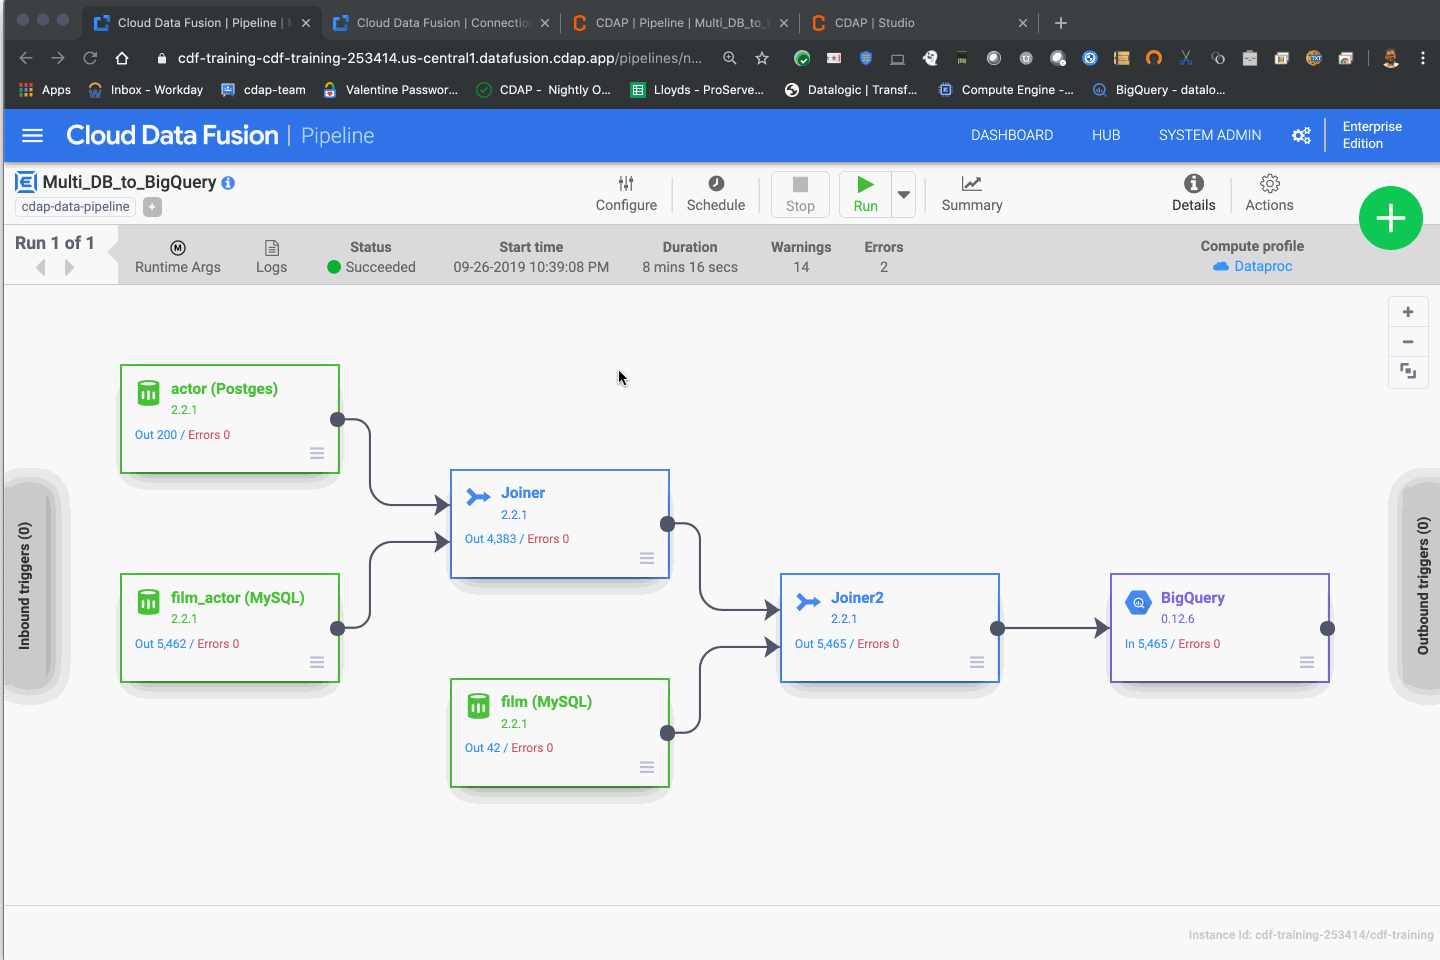Click the Errors count 2
This screenshot has width=1440, height=960.
[884, 267]
